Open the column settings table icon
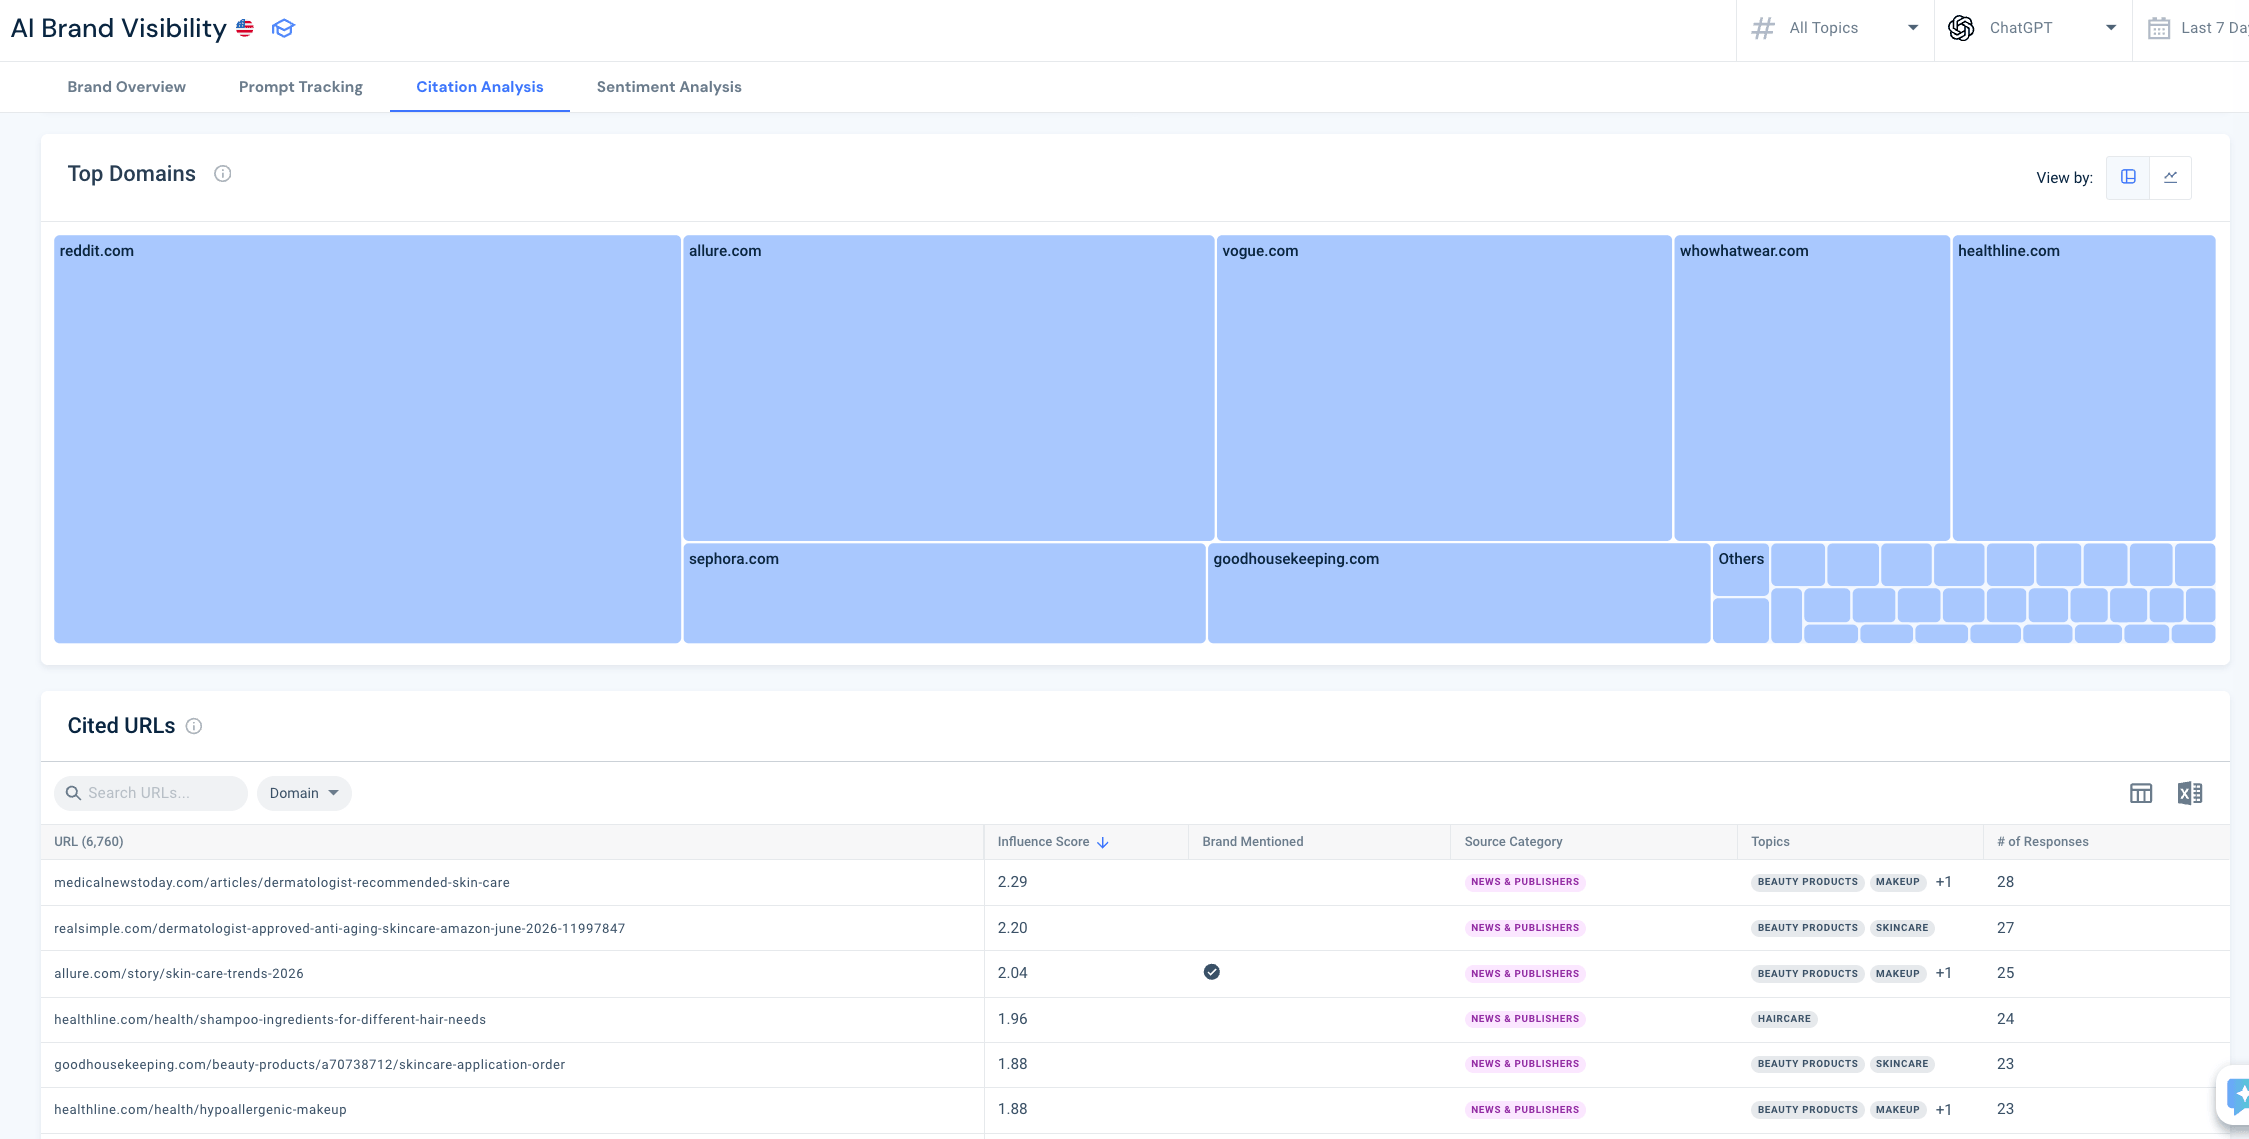Image resolution: width=2249 pixels, height=1139 pixels. 2141,793
